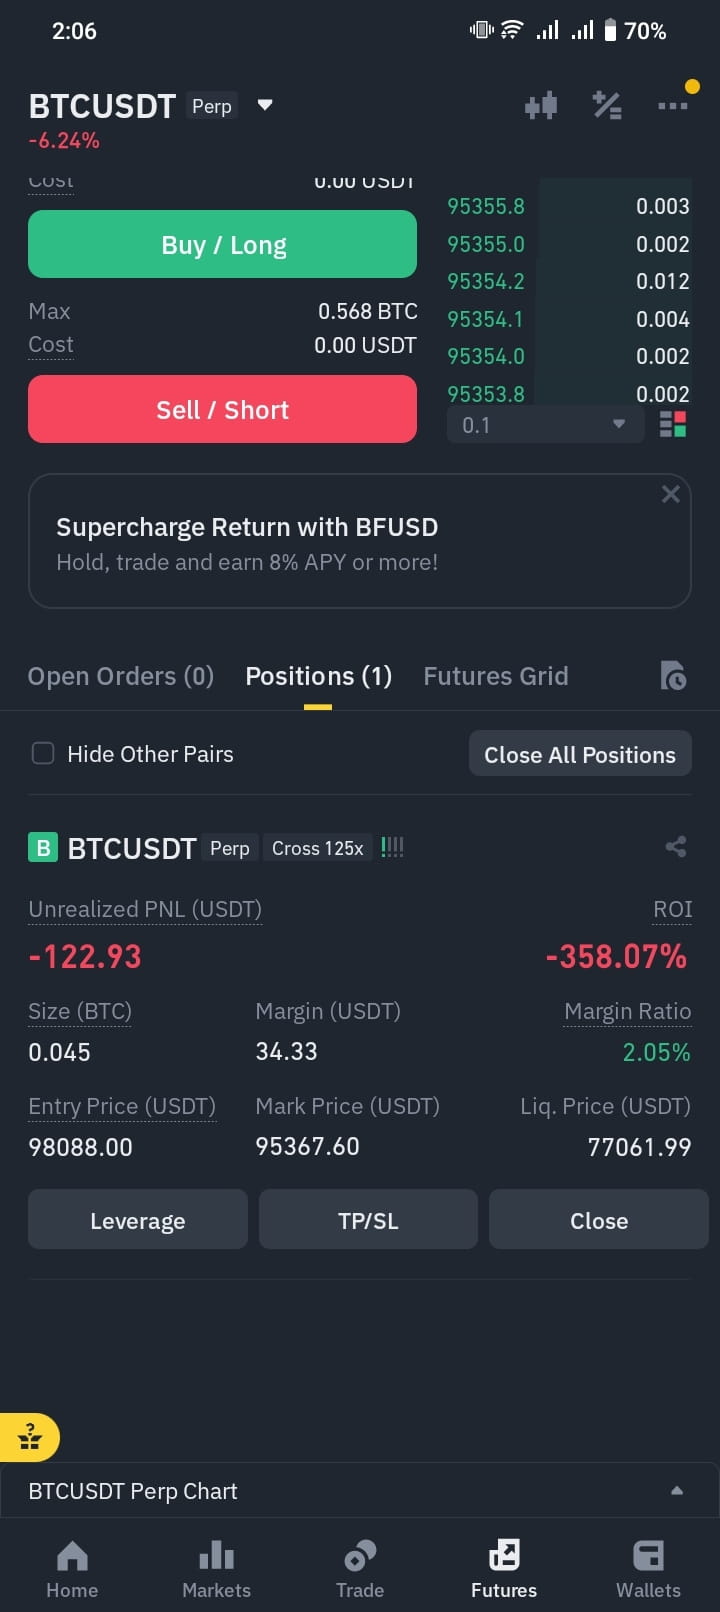Screen dimensions: 720x1612
Task: Tap Close All Positions
Action: [580, 754]
